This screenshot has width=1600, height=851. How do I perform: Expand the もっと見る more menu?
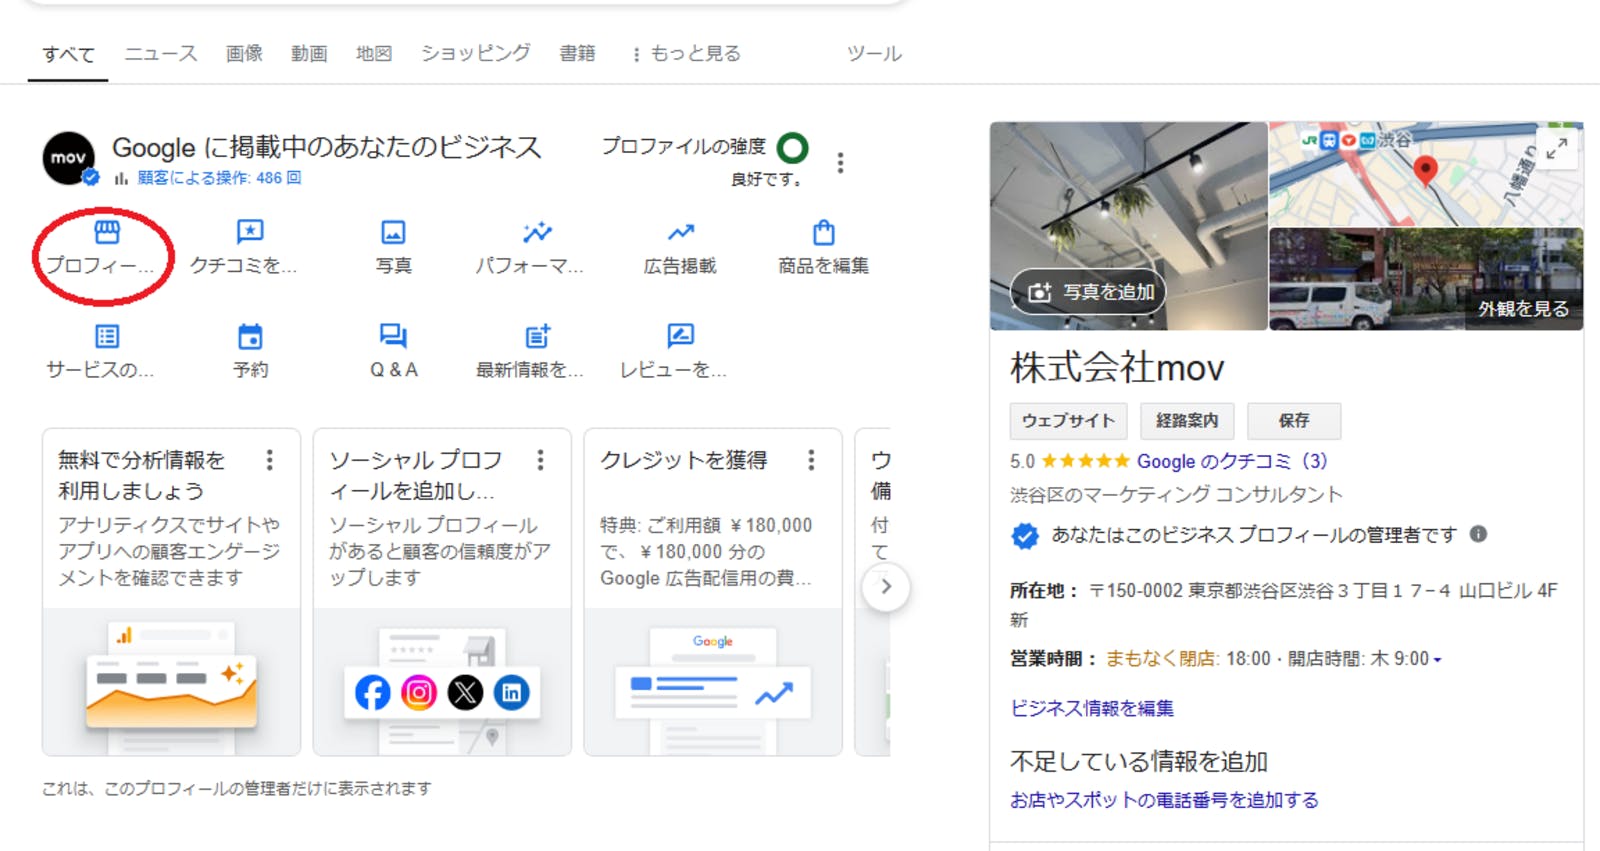click(x=686, y=54)
